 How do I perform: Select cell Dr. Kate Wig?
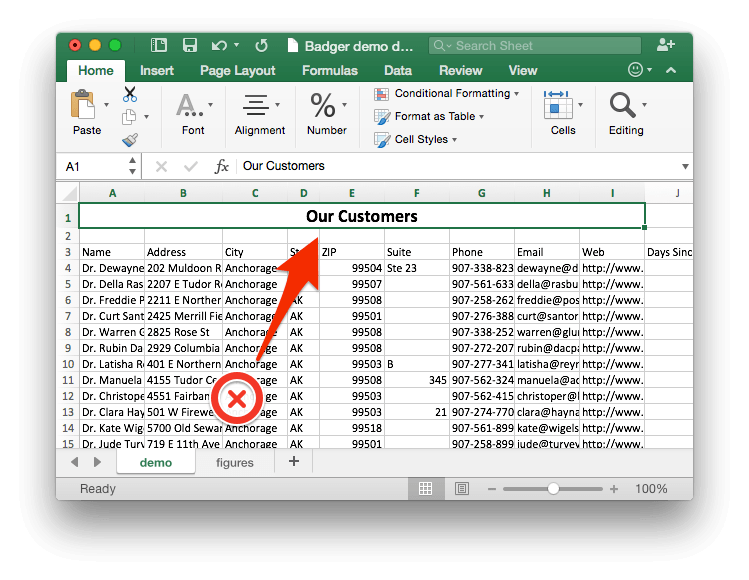[112, 428]
